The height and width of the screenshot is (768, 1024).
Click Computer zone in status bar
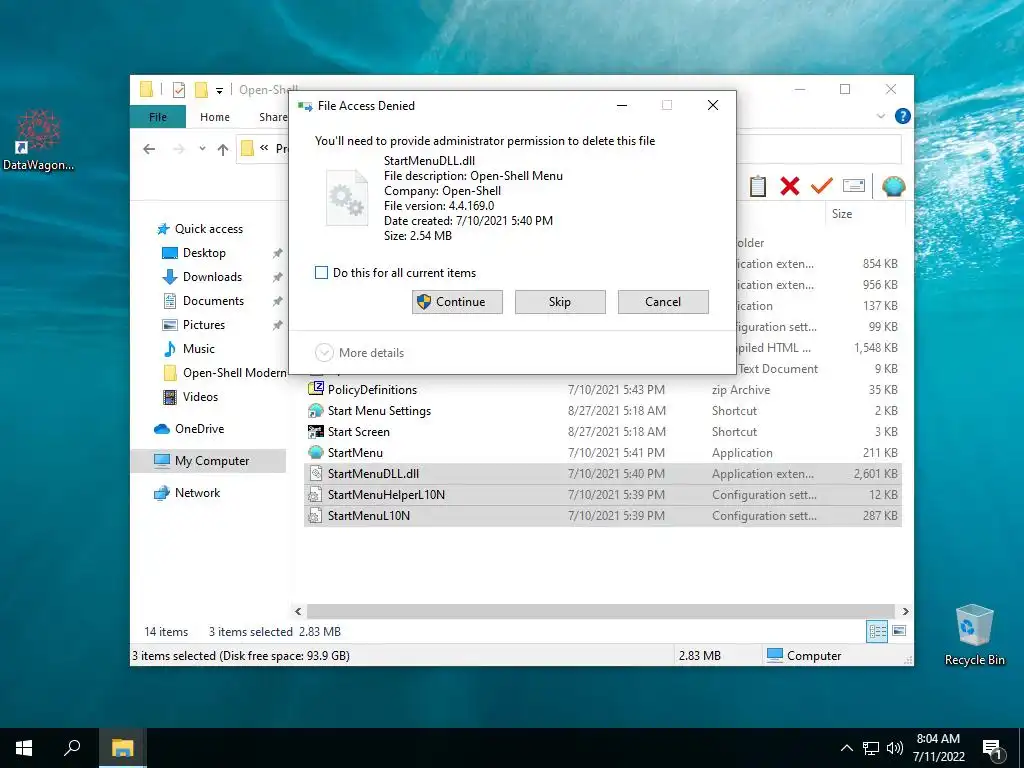804,655
